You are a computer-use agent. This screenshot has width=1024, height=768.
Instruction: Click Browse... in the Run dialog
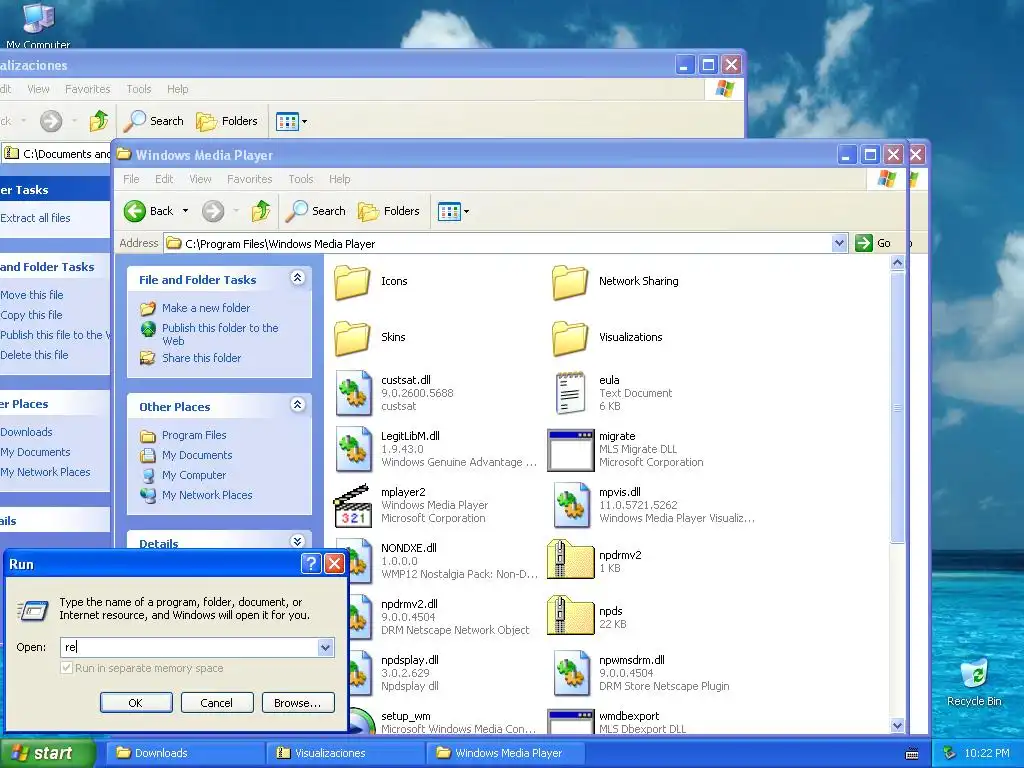298,703
